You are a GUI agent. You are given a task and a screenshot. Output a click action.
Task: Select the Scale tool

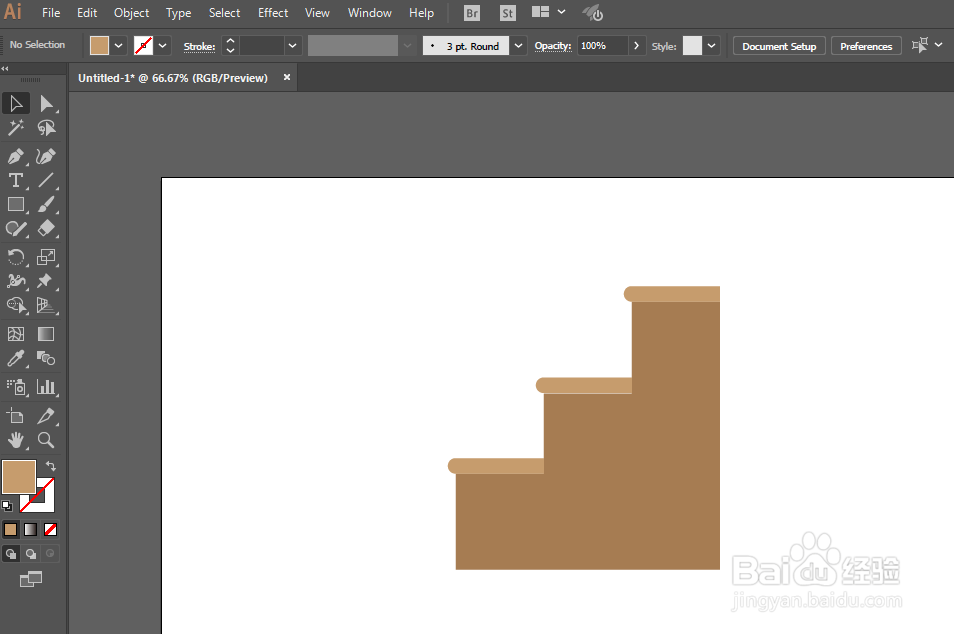tap(46, 257)
